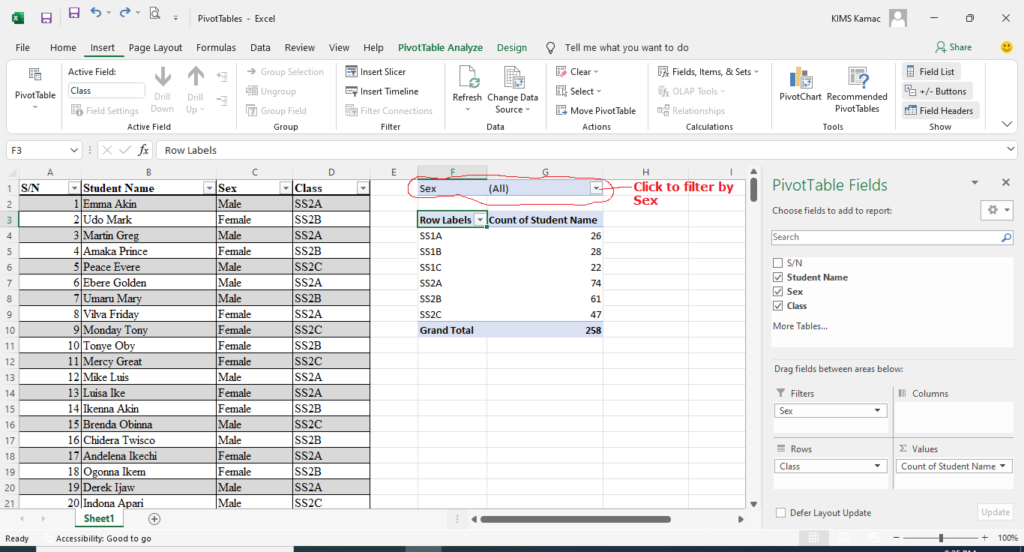The width and height of the screenshot is (1024, 552).
Task: Open the Class column filter dropdown
Action: point(362,188)
